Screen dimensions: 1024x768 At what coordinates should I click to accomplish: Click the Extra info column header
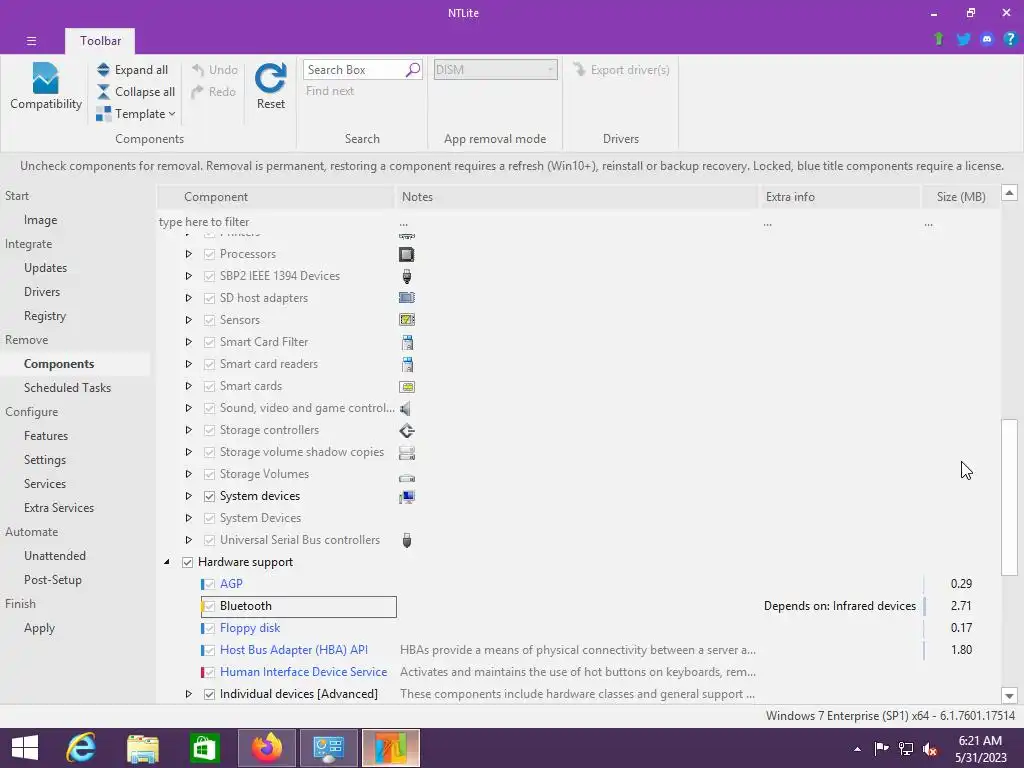pos(840,197)
